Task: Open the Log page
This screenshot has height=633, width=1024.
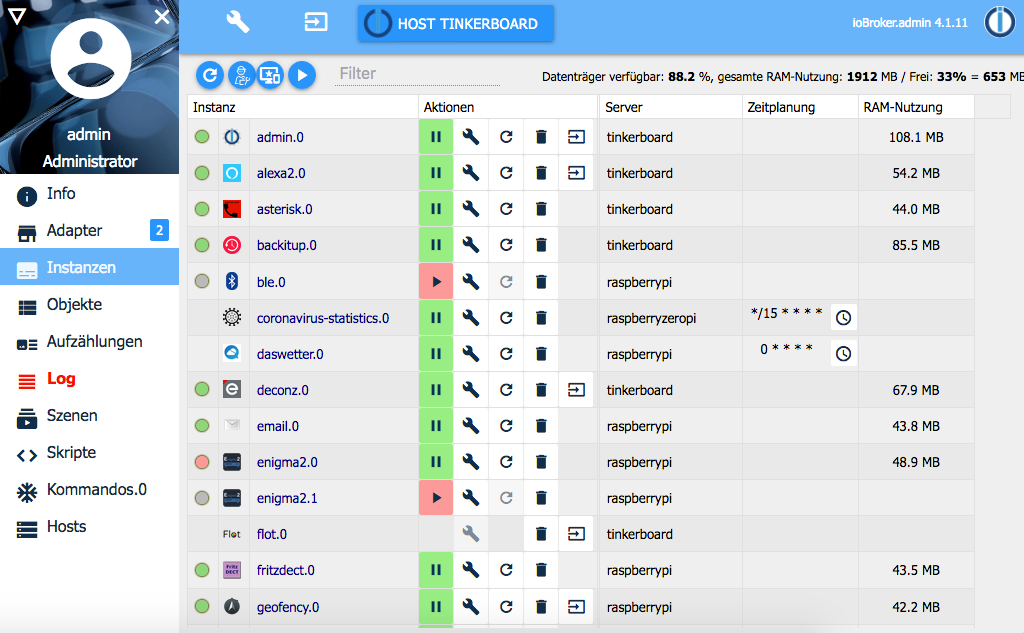Action: (x=89, y=379)
